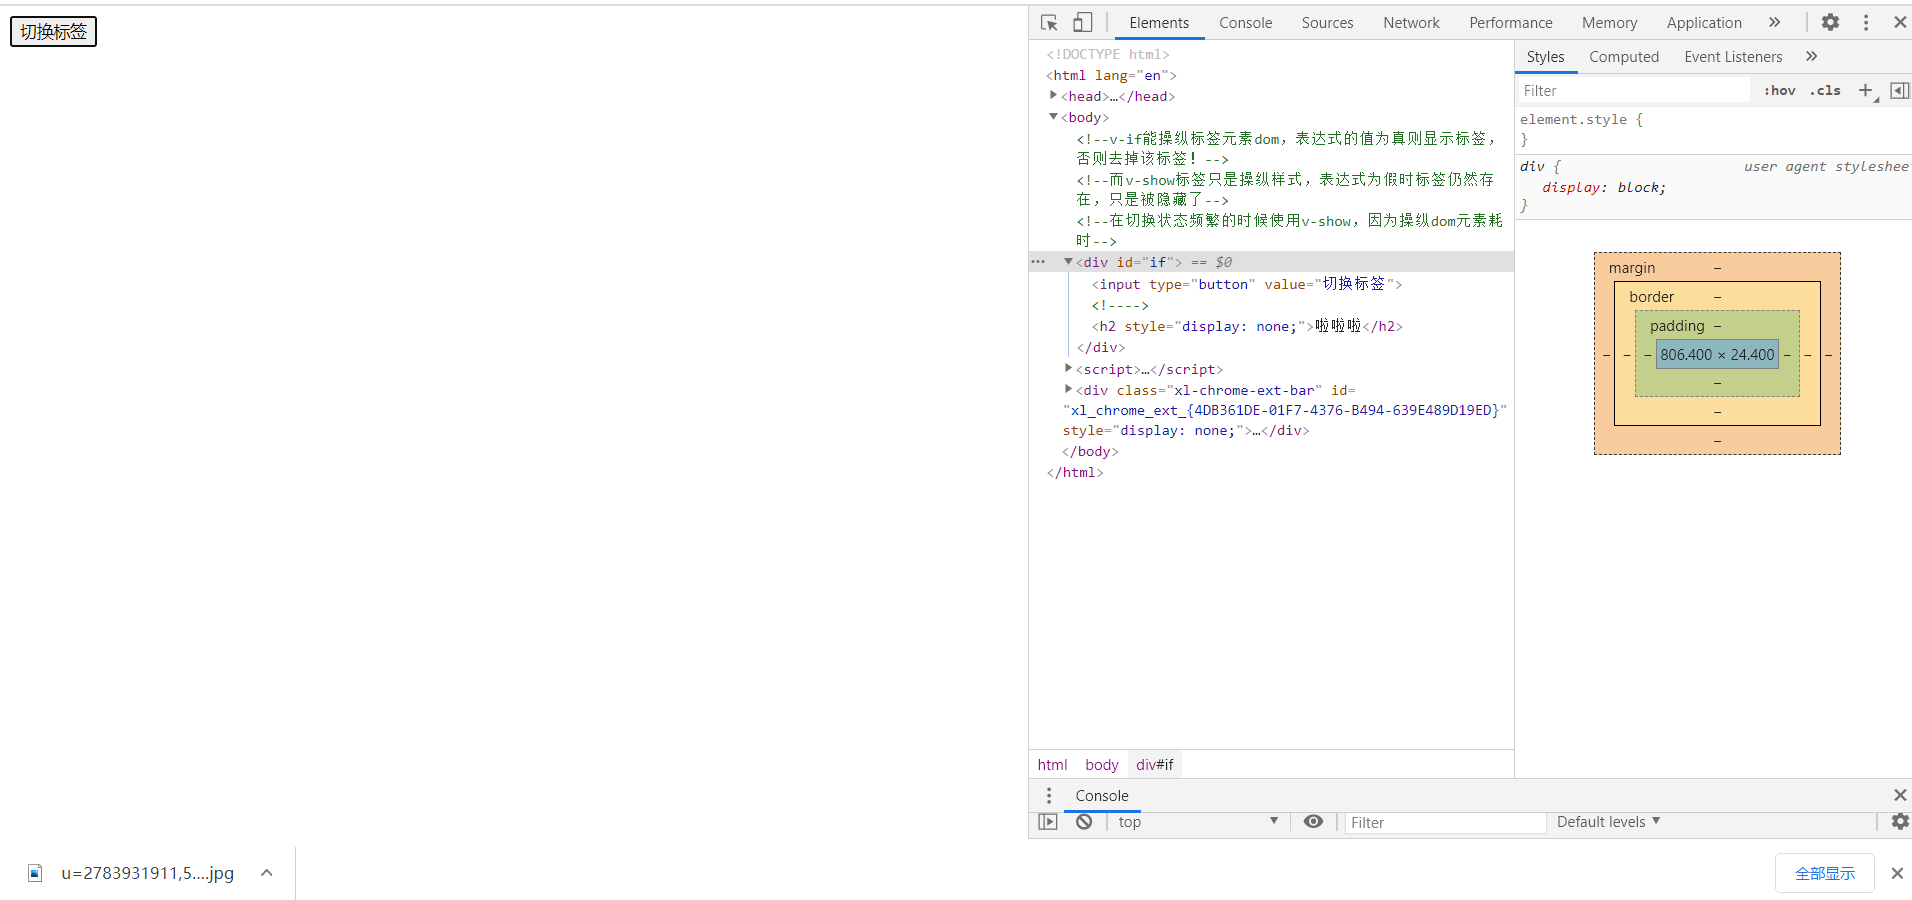
Task: Collapse the body element node
Action: coord(1053,117)
